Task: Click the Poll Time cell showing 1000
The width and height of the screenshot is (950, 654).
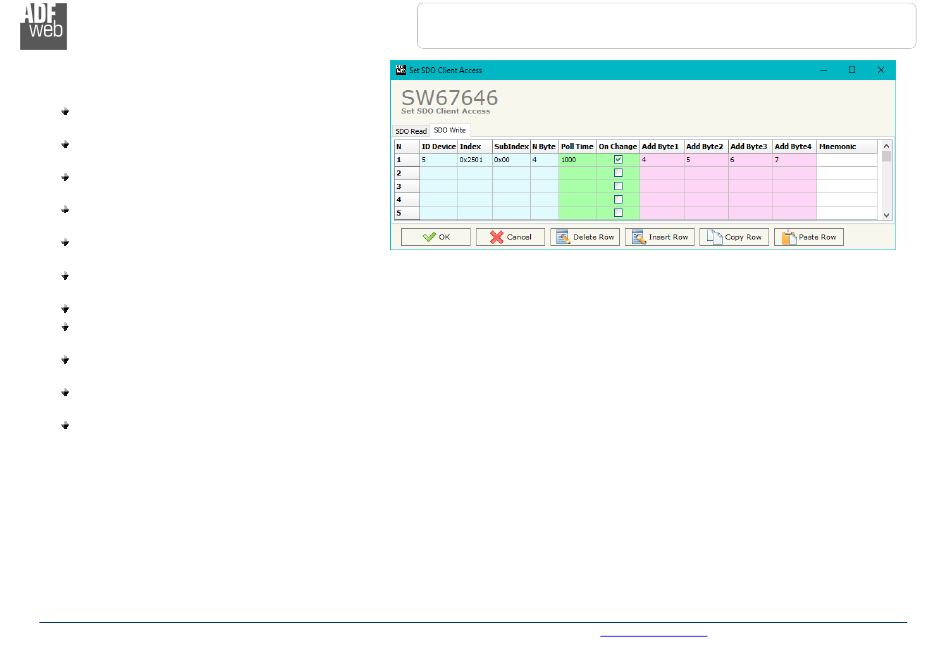Action: click(577, 160)
